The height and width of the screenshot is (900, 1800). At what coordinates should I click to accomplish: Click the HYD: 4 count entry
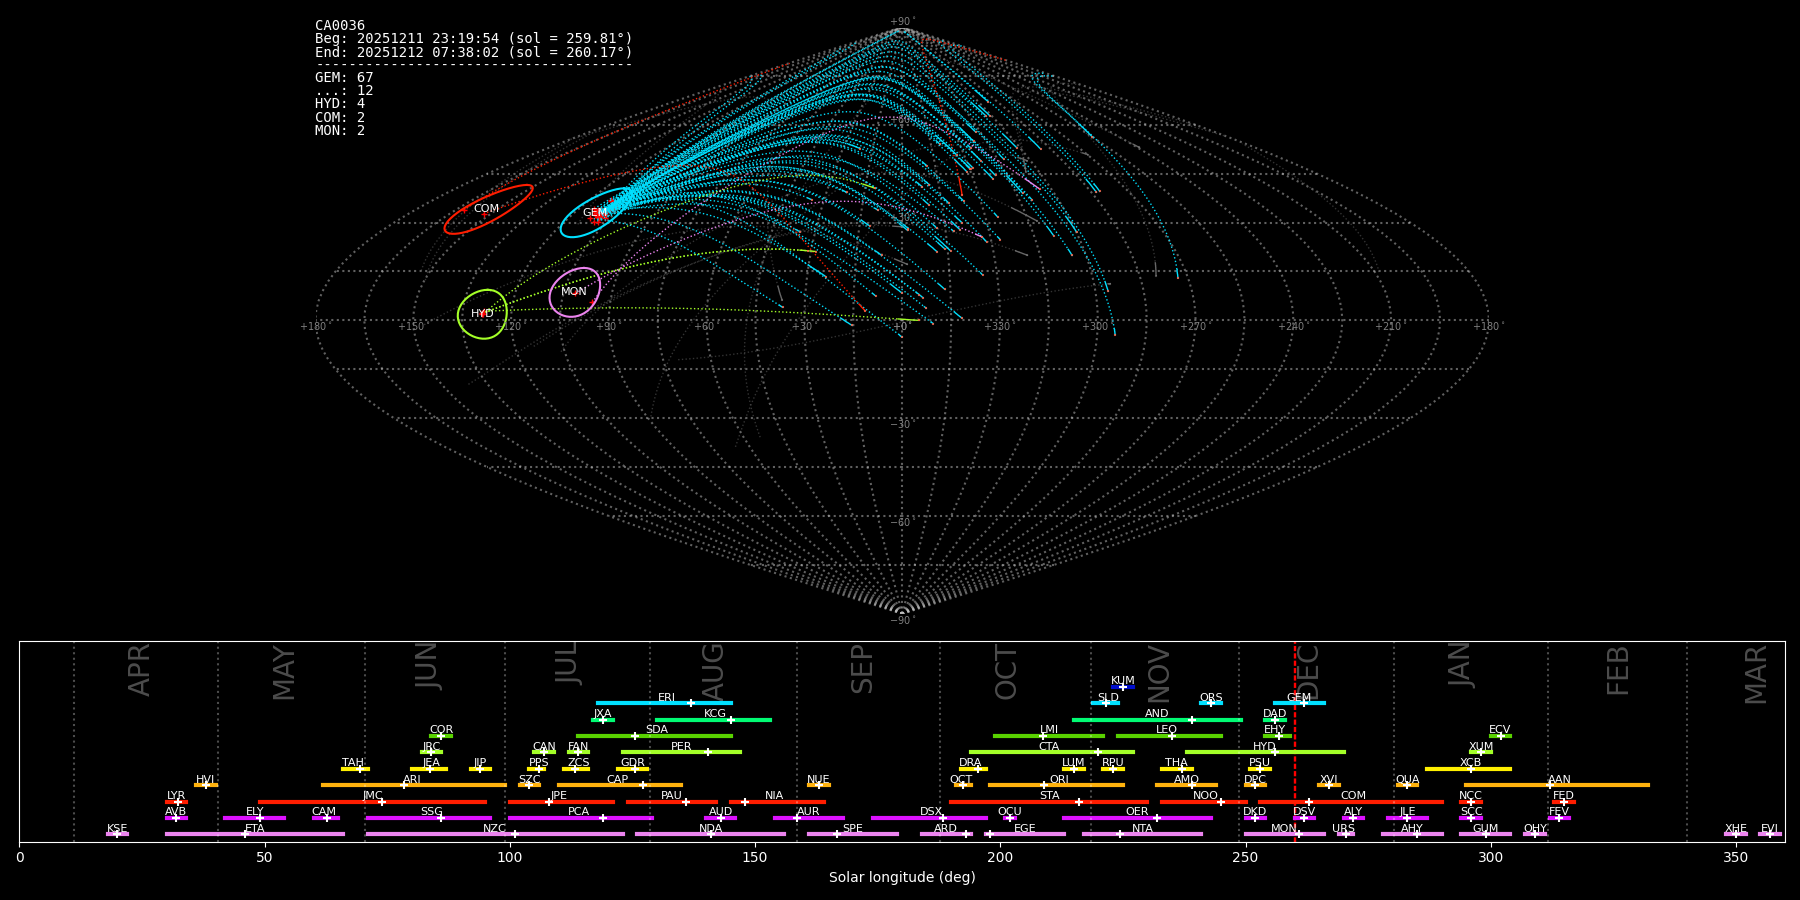pos(340,104)
